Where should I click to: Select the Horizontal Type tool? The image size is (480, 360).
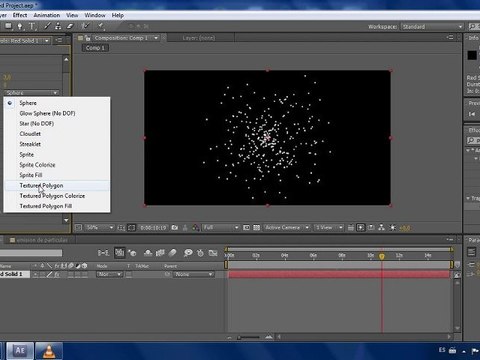pyautogui.click(x=32, y=26)
